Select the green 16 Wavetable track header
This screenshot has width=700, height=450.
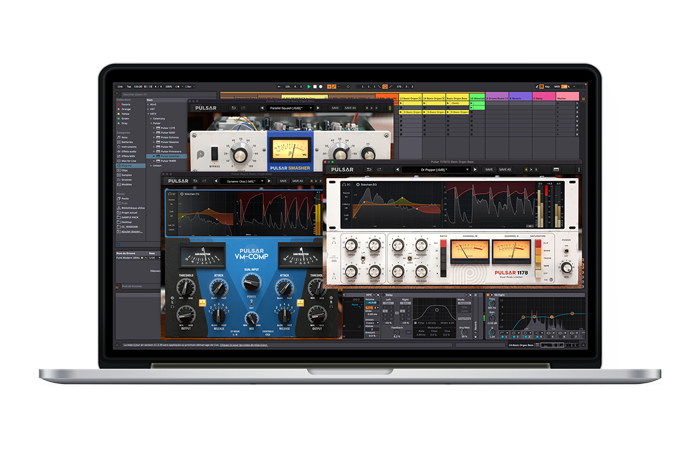(x=478, y=98)
